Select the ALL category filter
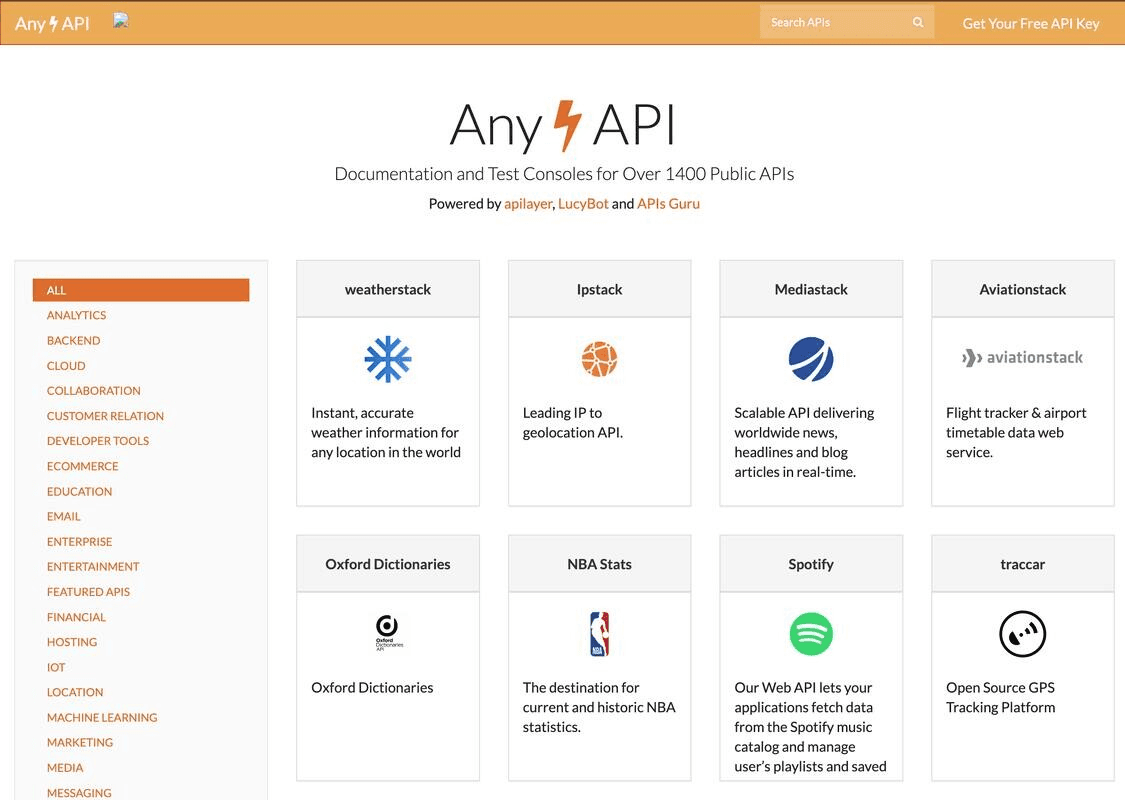Image resolution: width=1125 pixels, height=800 pixels. click(x=141, y=290)
